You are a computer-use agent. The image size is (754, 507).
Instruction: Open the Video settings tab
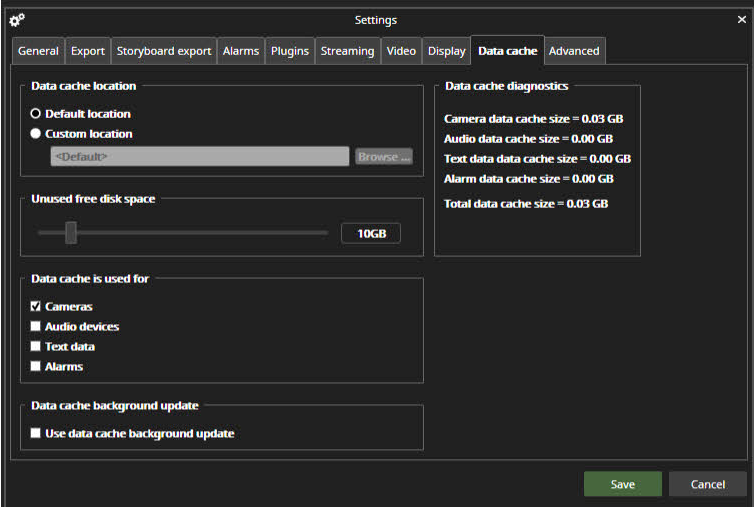click(x=401, y=51)
